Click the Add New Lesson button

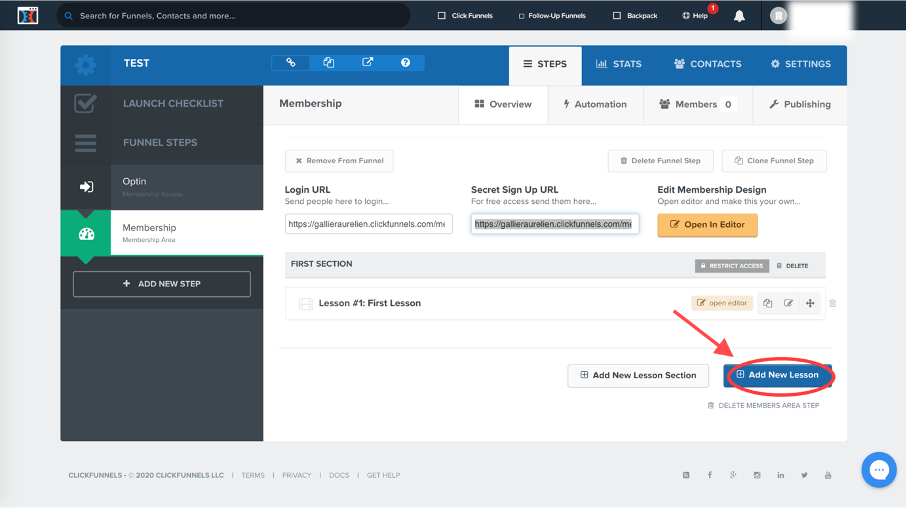point(777,375)
